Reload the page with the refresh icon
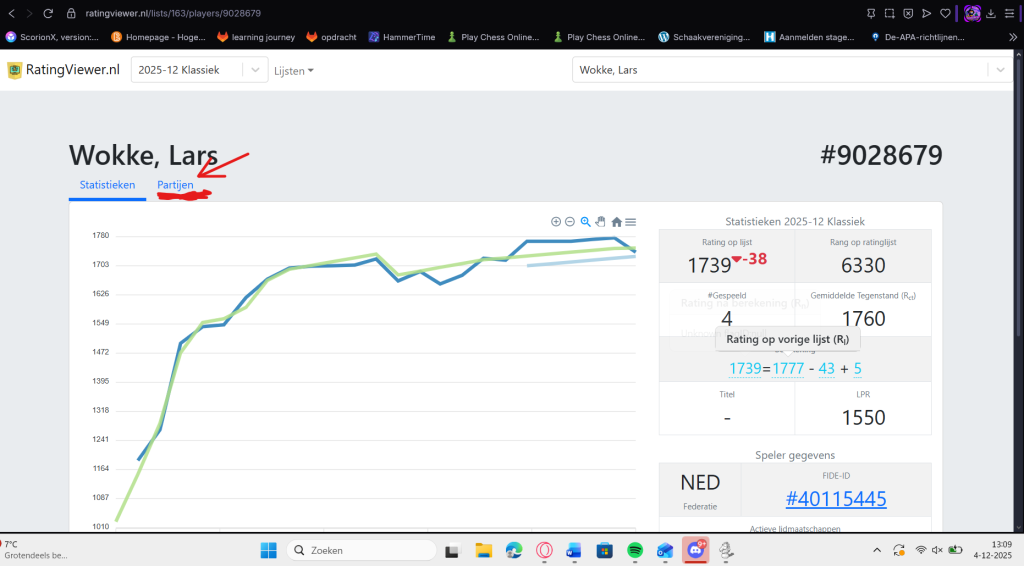The width and height of the screenshot is (1024, 566). (50, 13)
